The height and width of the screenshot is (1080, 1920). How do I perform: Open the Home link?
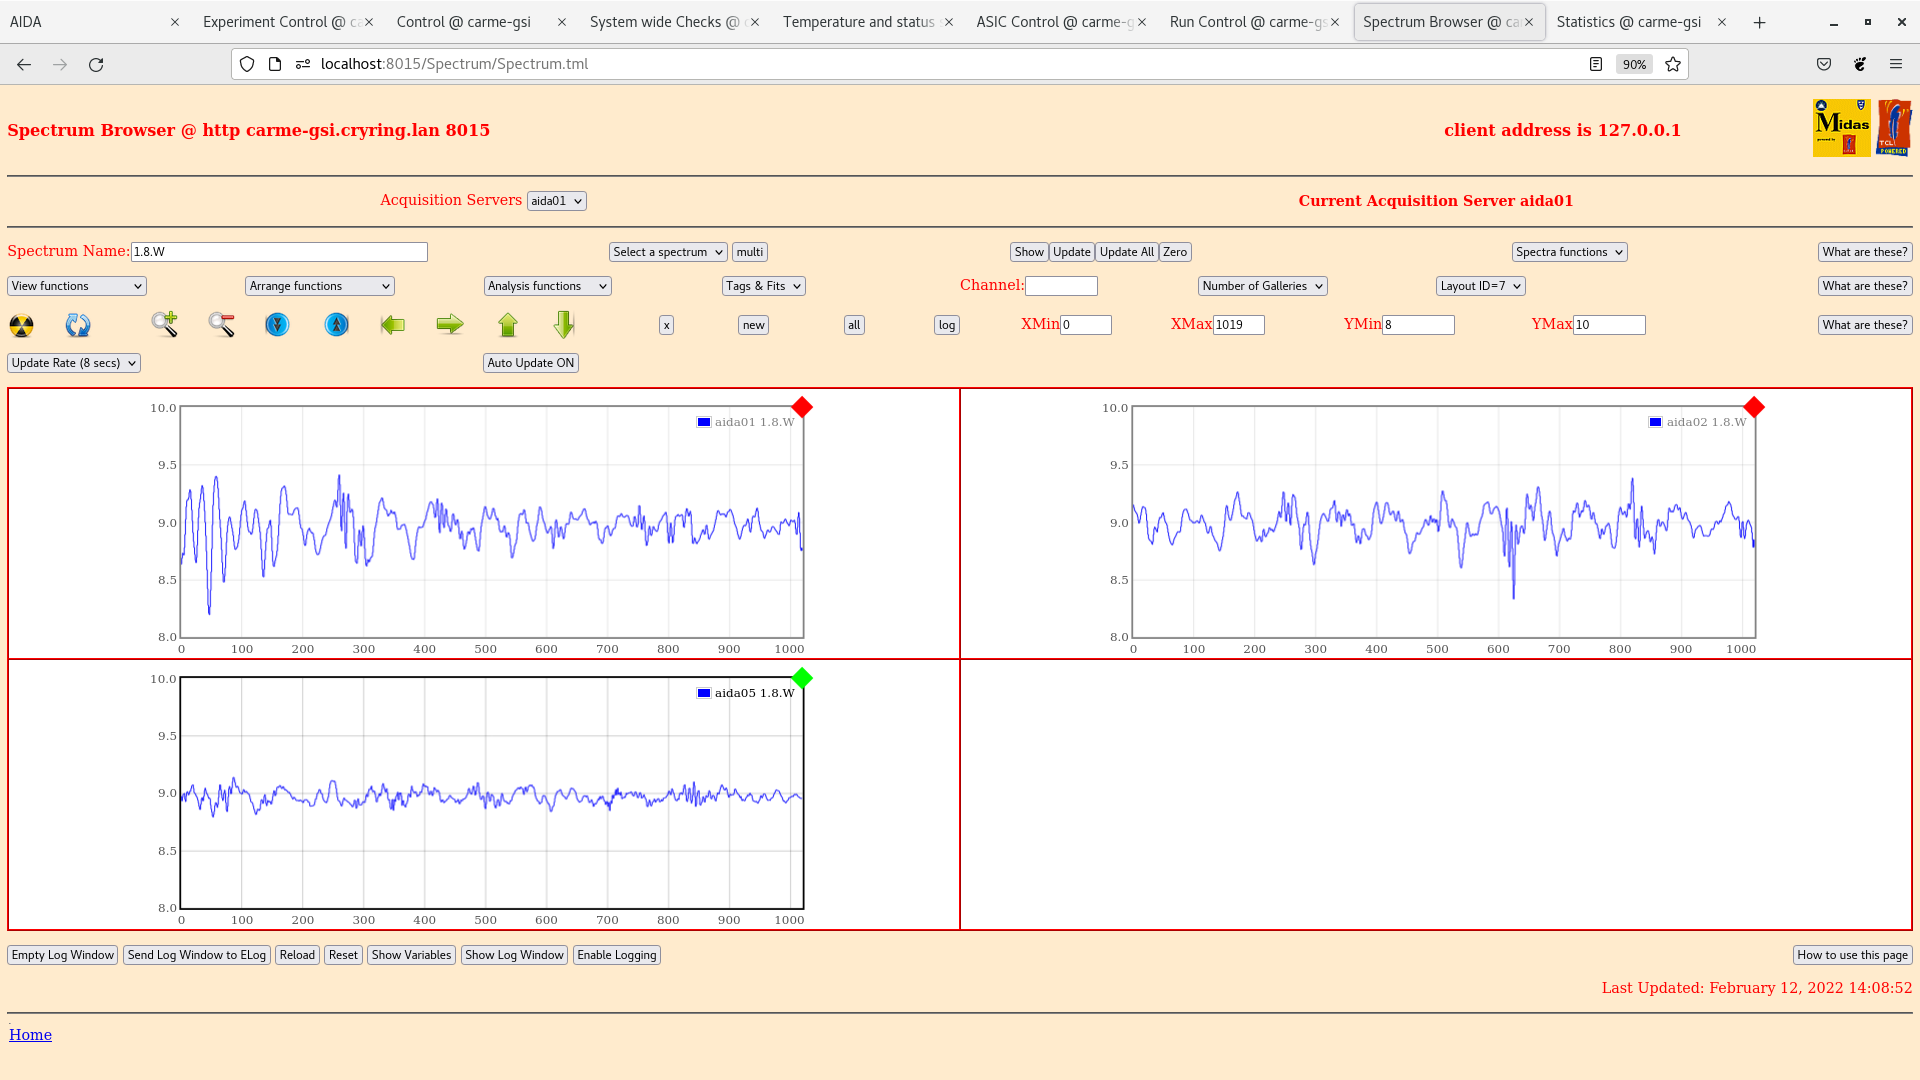[30, 1034]
